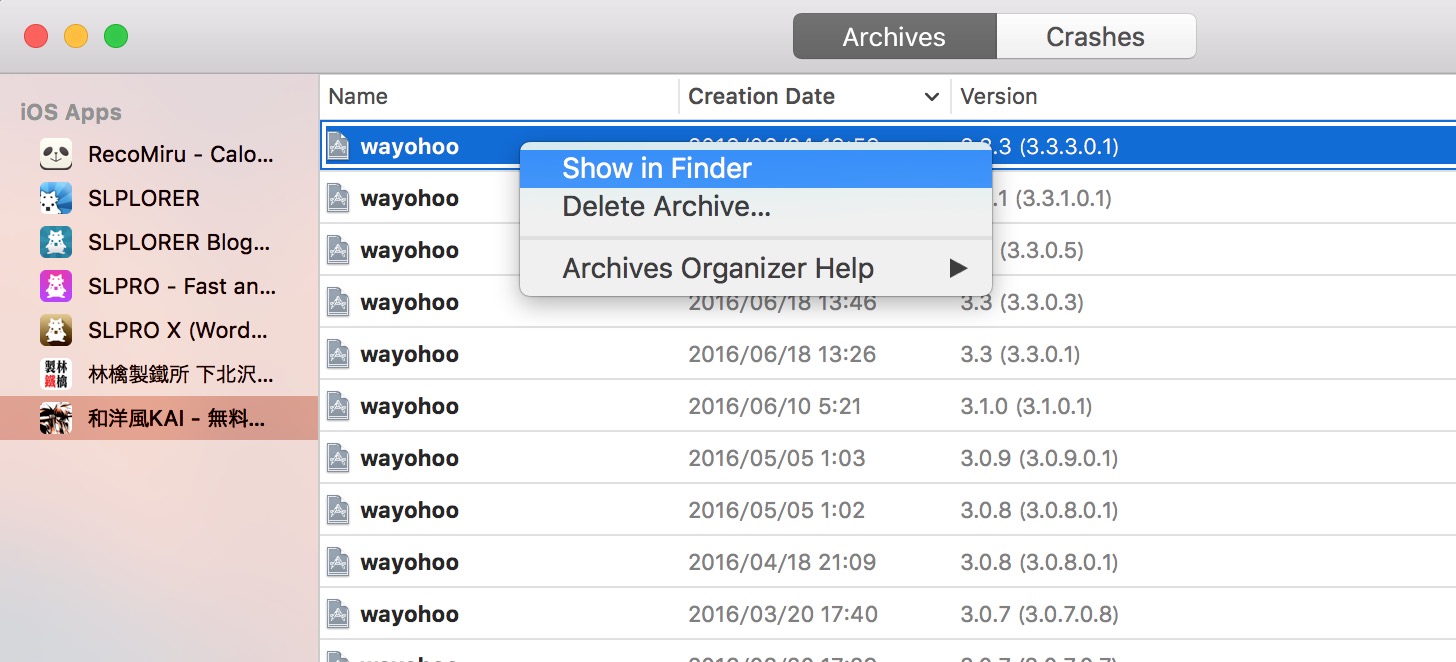Select the SLPLORER Blog app icon

coord(56,242)
